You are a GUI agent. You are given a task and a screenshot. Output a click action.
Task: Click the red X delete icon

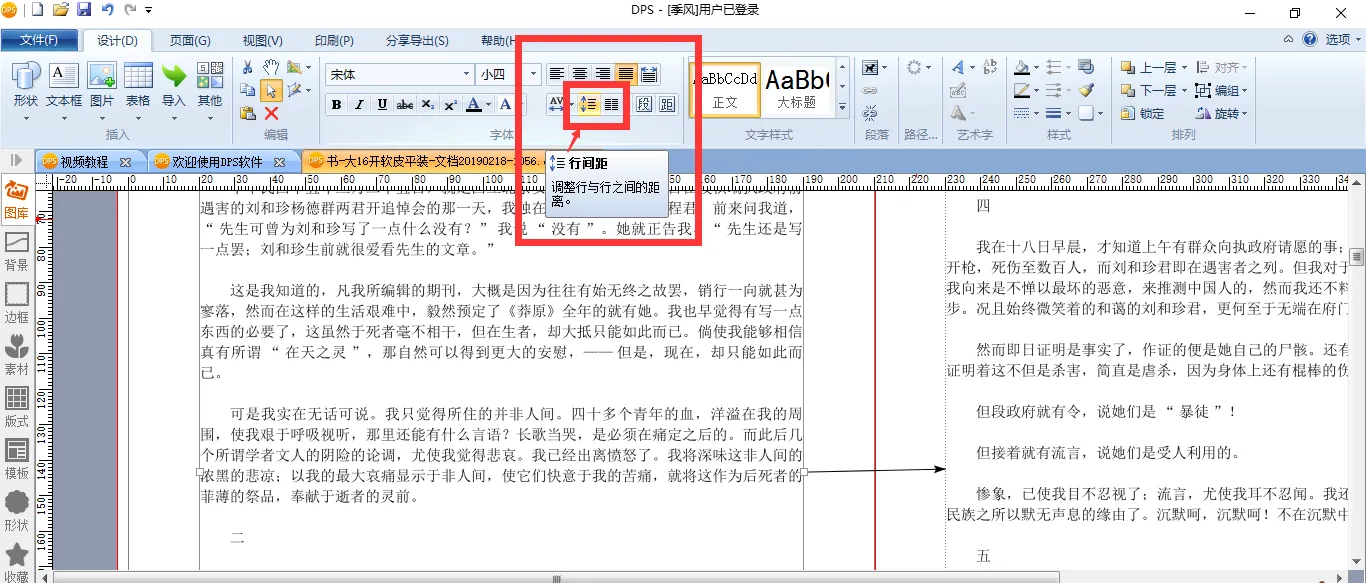(271, 113)
